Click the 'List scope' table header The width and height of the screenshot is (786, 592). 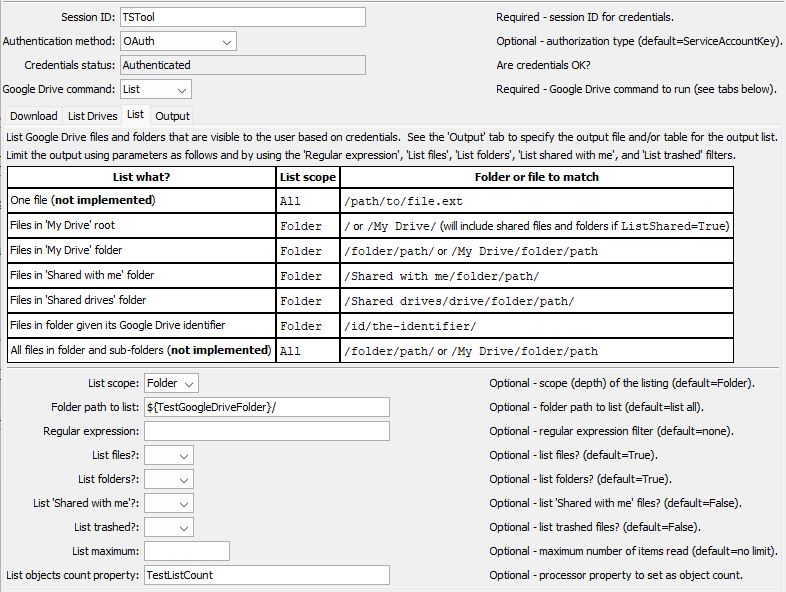pyautogui.click(x=308, y=177)
